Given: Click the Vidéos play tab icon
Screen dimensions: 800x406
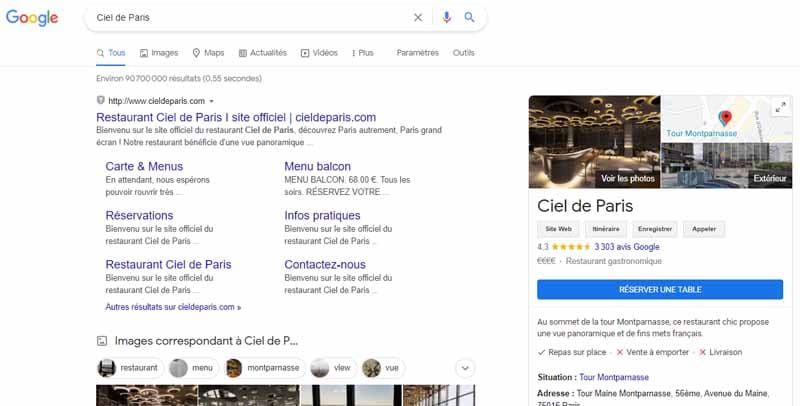Looking at the screenshot, I should (305, 53).
